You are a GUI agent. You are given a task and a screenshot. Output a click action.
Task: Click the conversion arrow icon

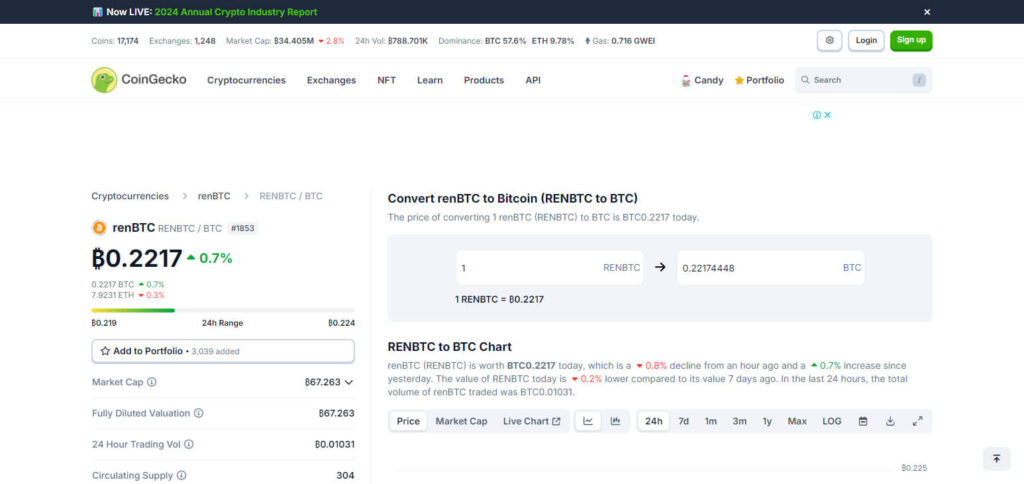pyautogui.click(x=660, y=267)
